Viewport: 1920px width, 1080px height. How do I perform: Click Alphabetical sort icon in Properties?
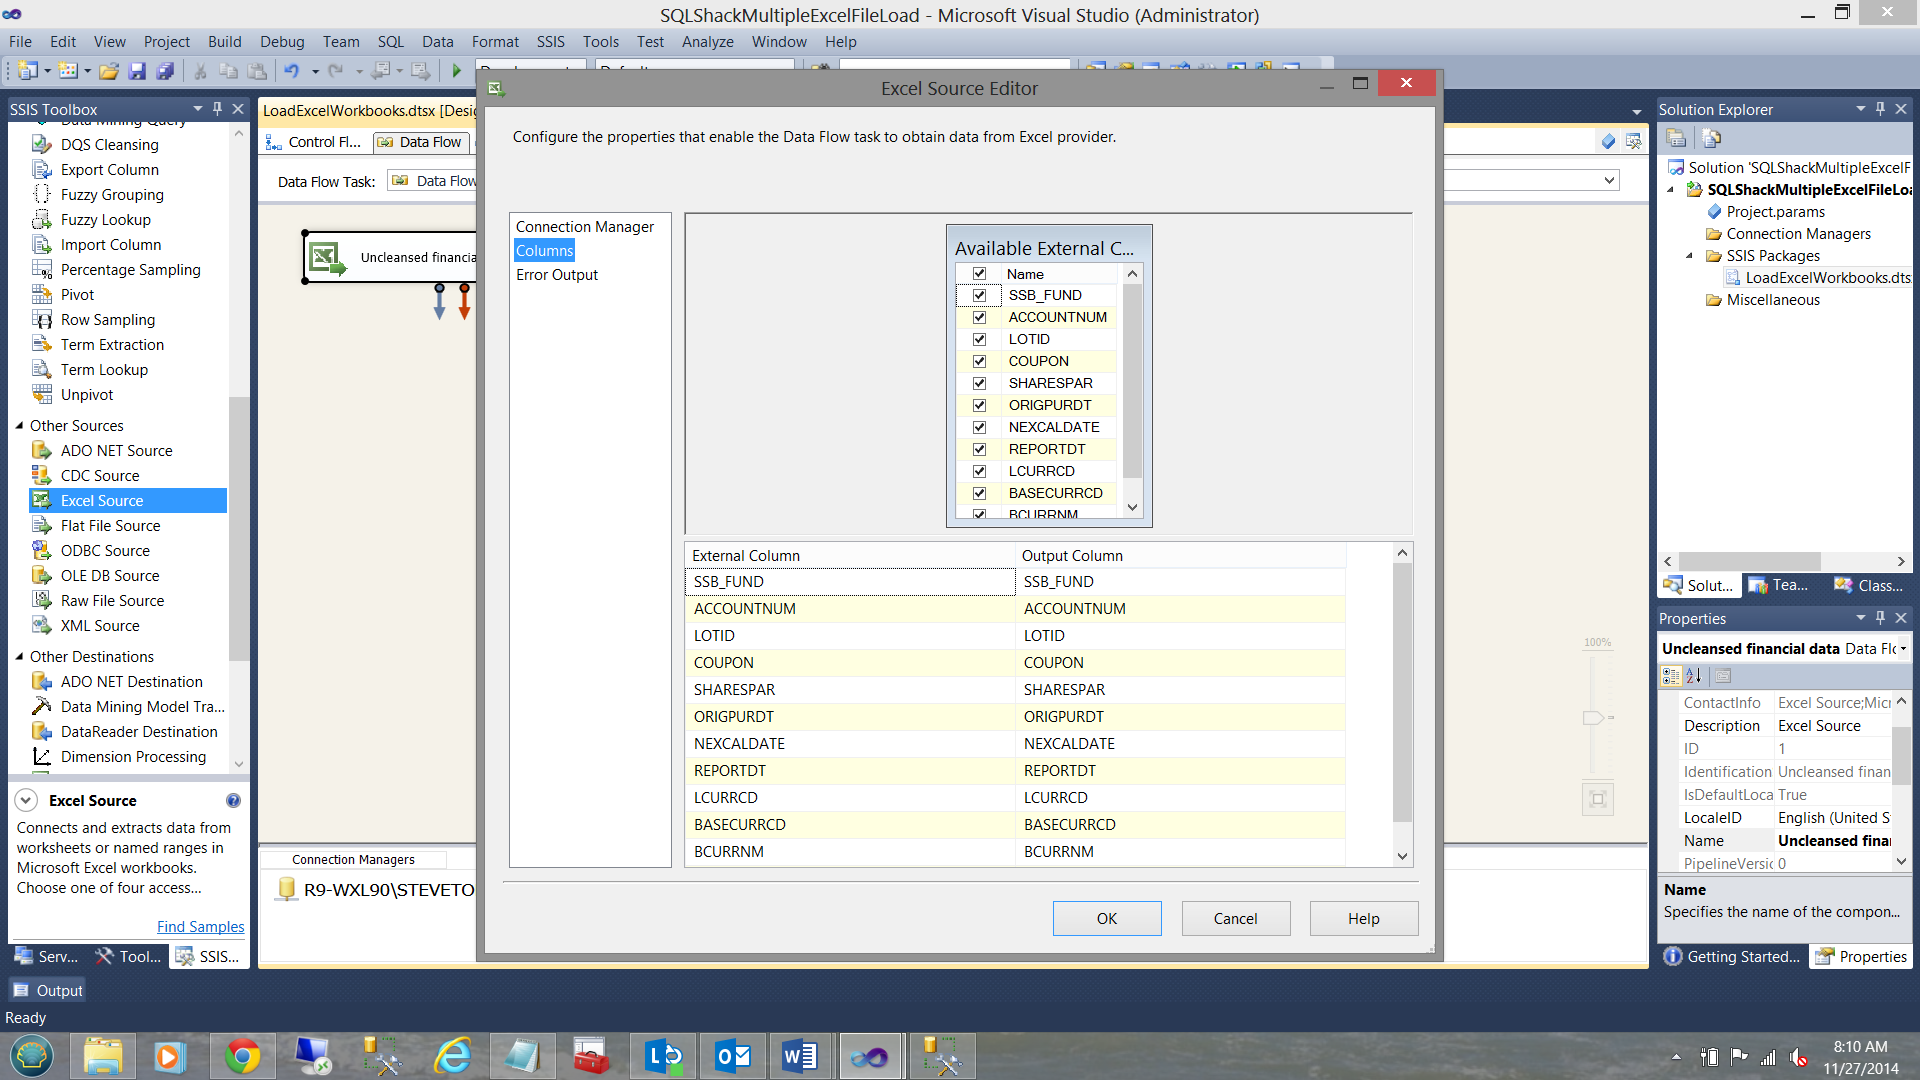click(x=1694, y=676)
